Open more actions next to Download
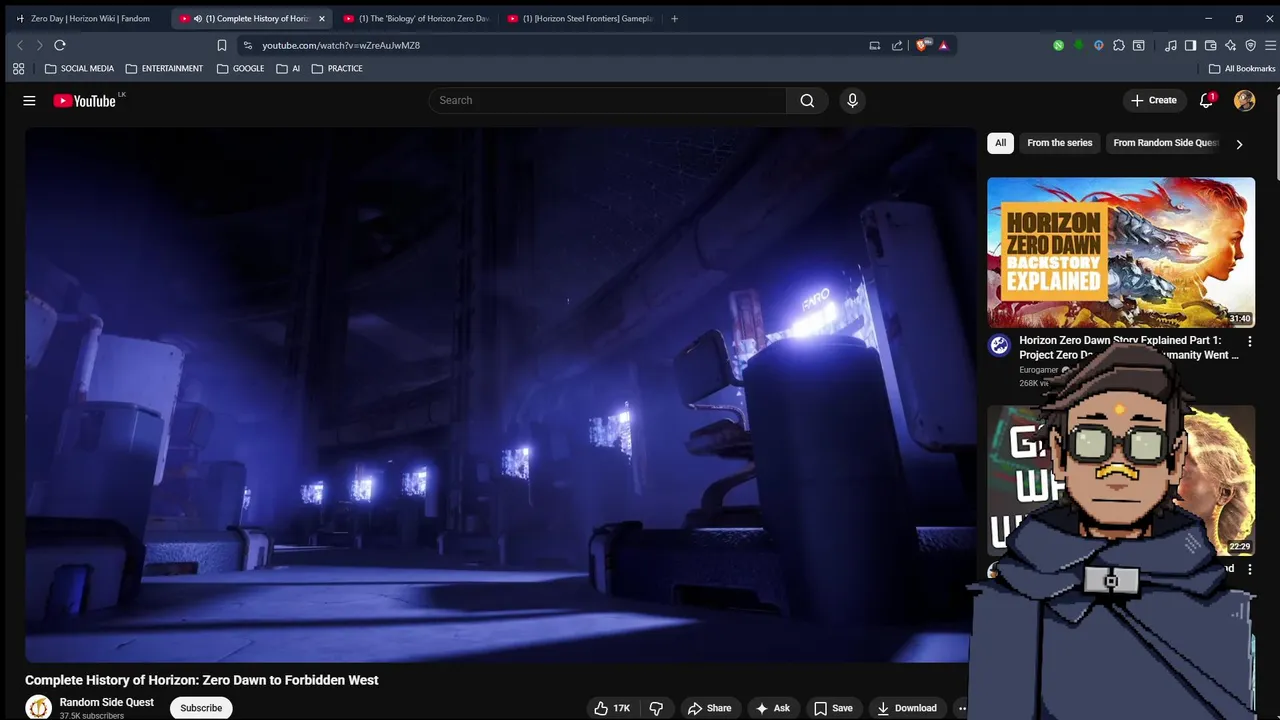 point(962,708)
